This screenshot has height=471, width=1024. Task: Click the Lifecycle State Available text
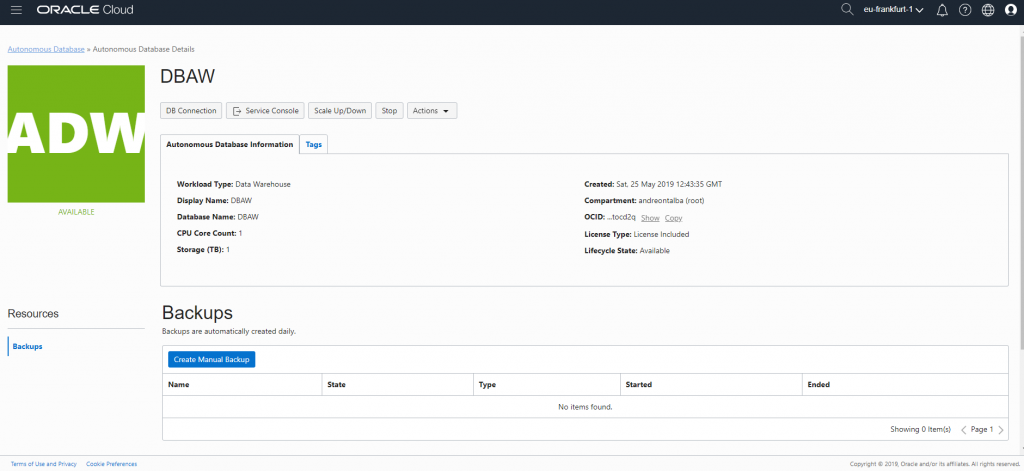coord(627,251)
